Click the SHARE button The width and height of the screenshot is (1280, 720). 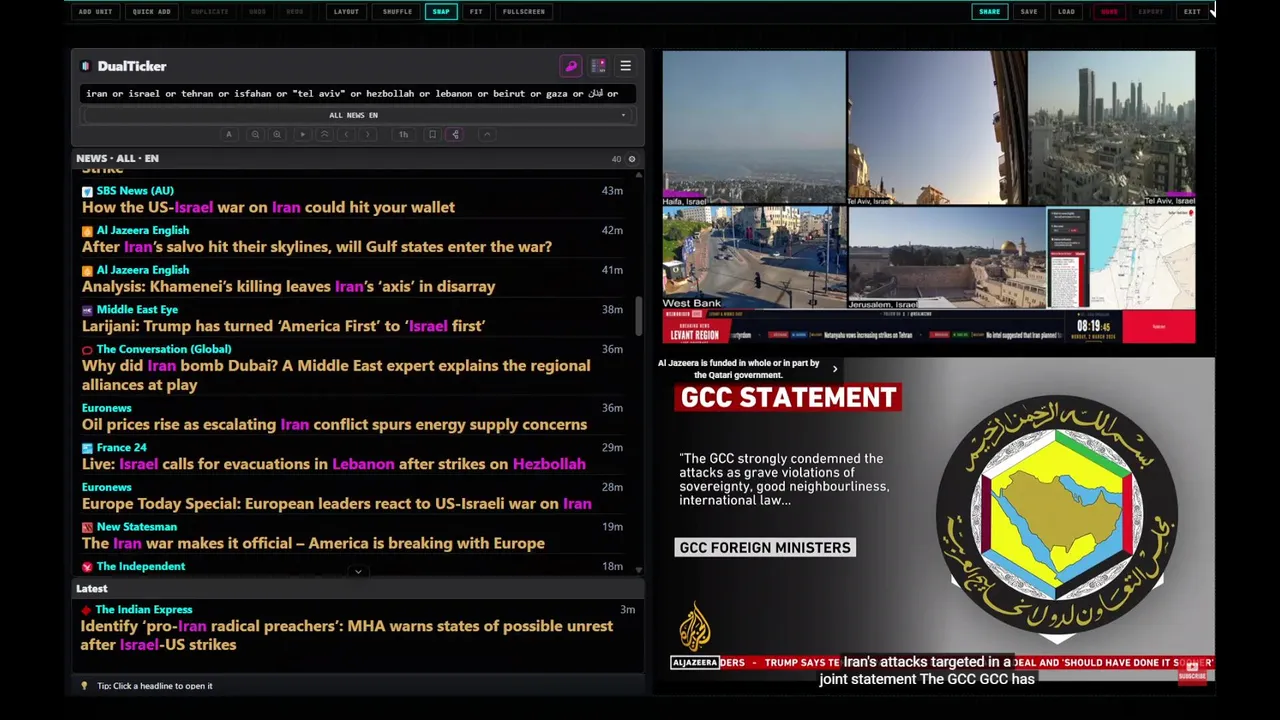coord(989,12)
